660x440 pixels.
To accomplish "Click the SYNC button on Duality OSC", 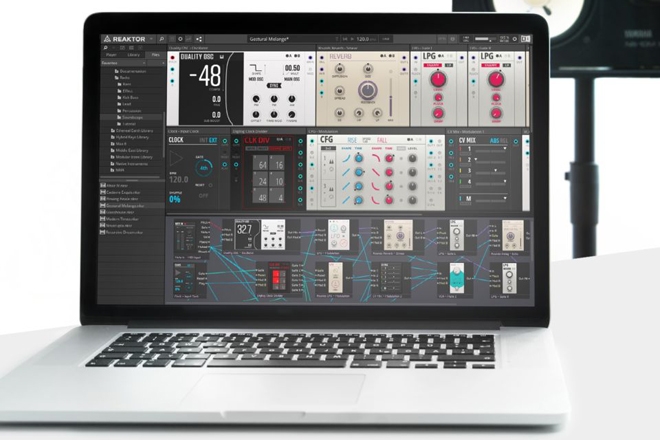I will click(x=274, y=85).
